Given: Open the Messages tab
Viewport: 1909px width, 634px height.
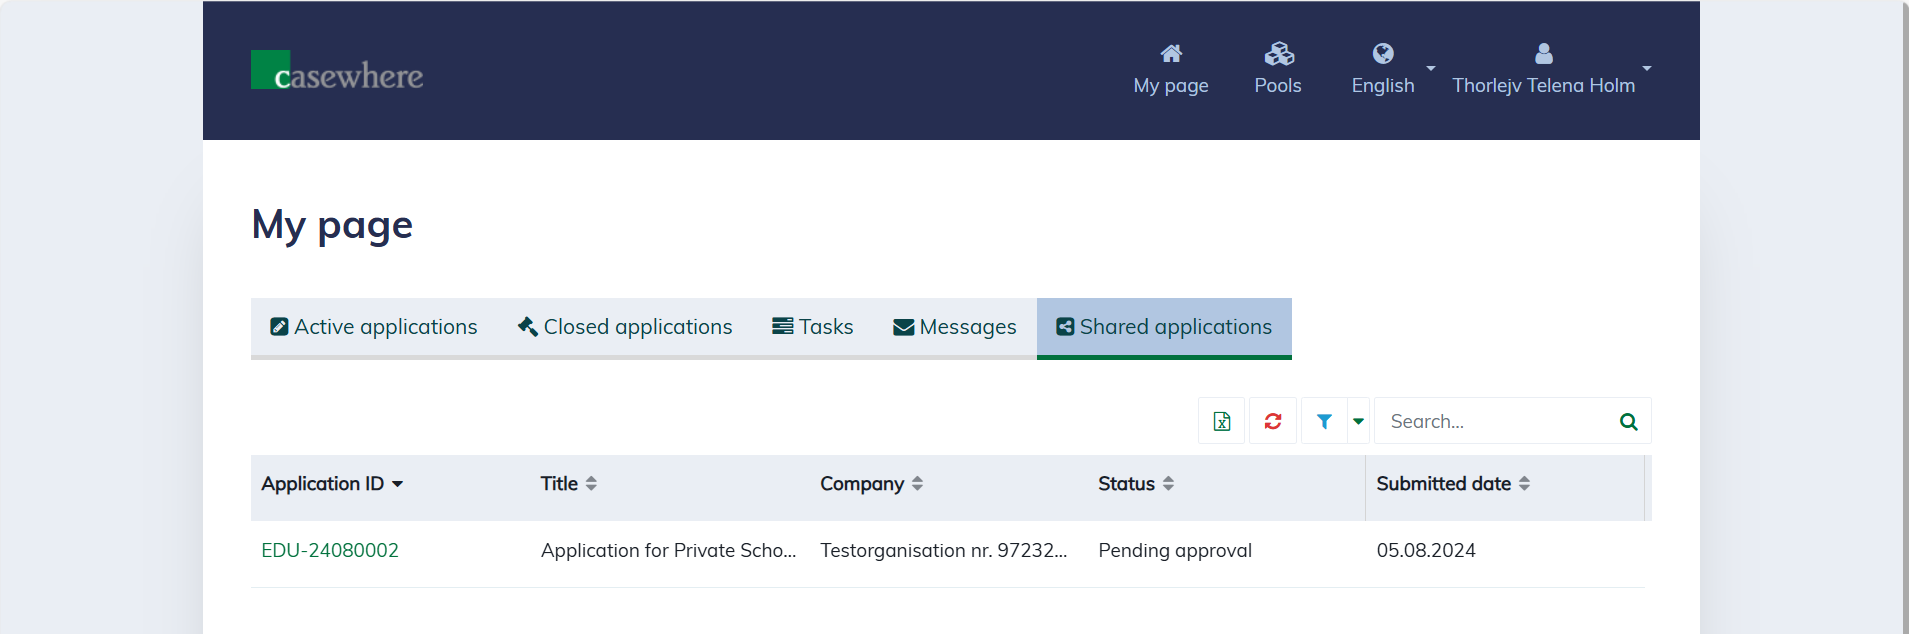Looking at the screenshot, I should coord(954,327).
